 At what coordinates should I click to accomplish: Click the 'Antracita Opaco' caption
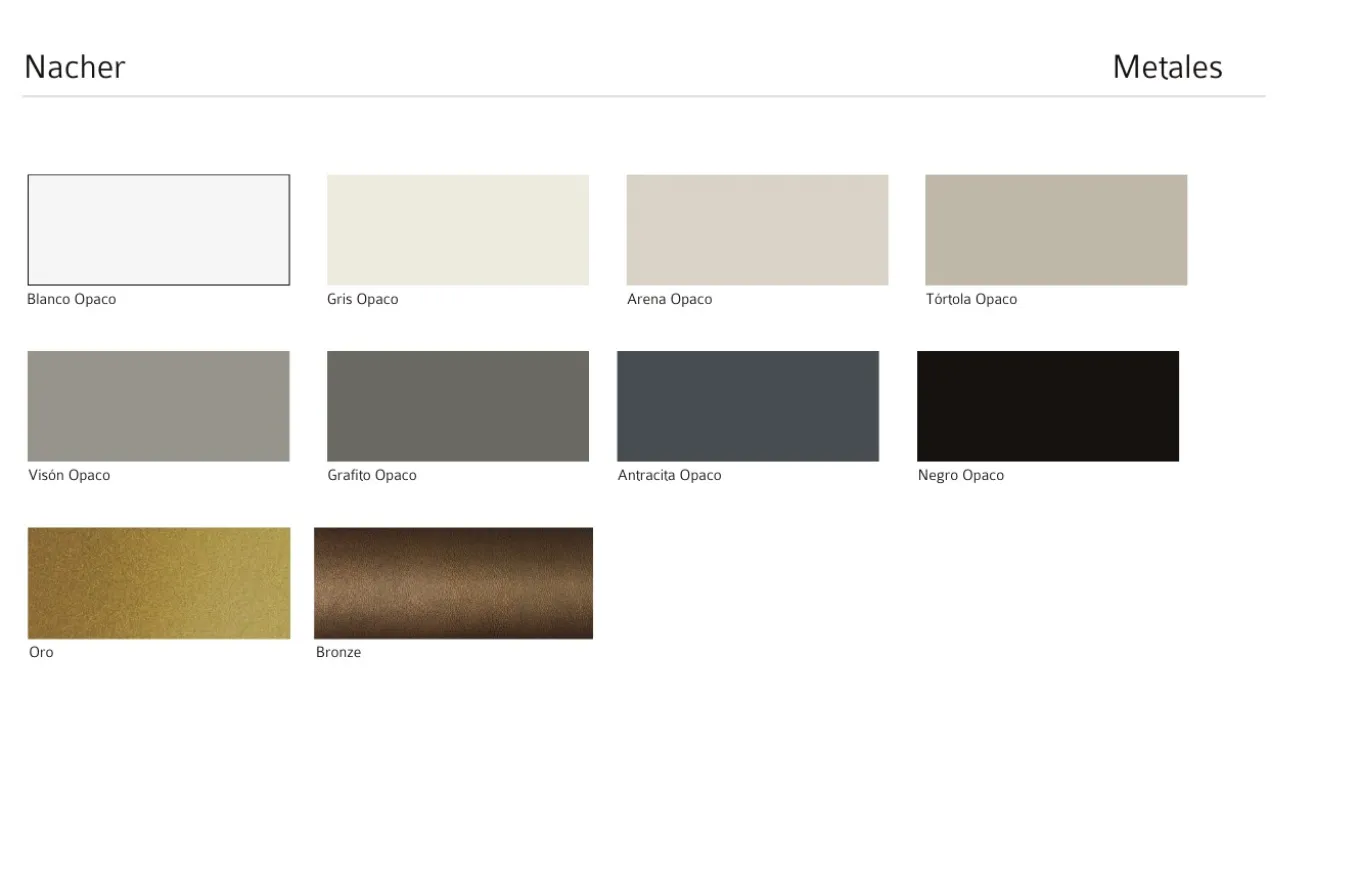tap(669, 475)
